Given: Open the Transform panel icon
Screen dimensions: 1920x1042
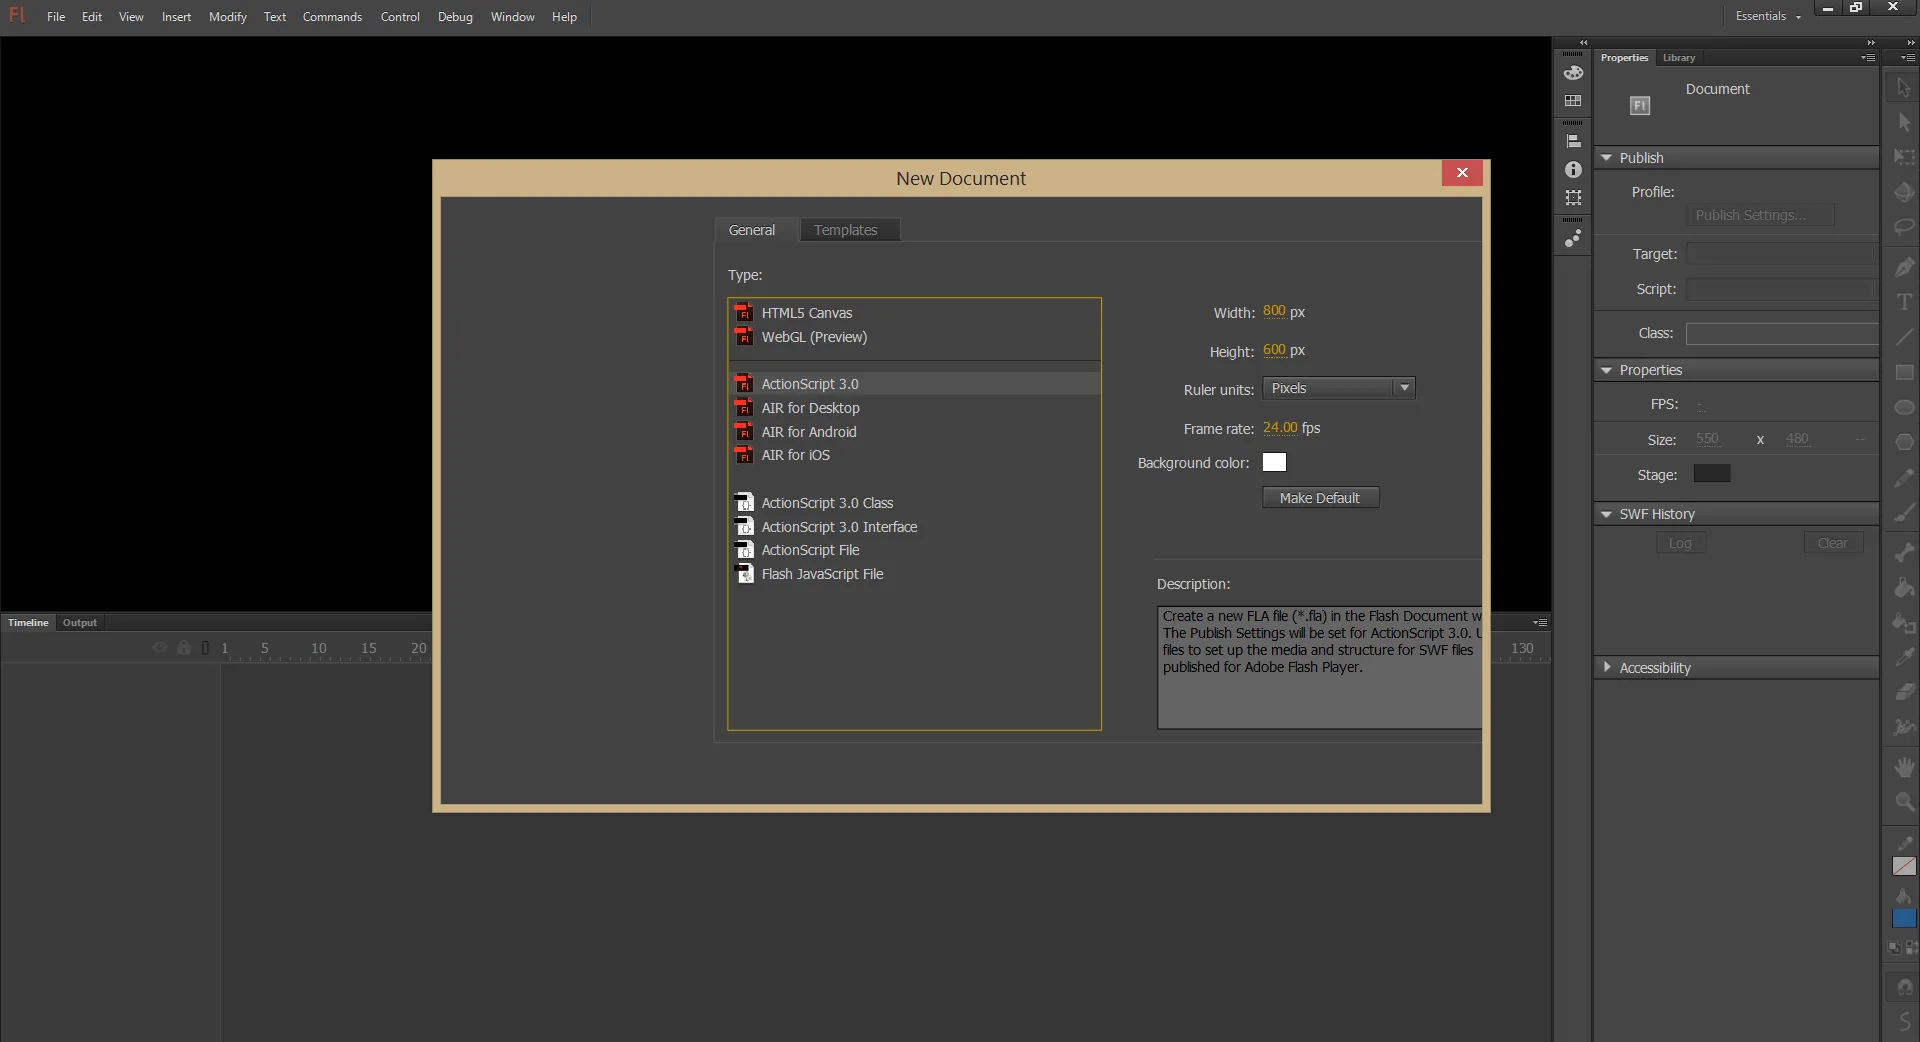Looking at the screenshot, I should pos(1573,198).
